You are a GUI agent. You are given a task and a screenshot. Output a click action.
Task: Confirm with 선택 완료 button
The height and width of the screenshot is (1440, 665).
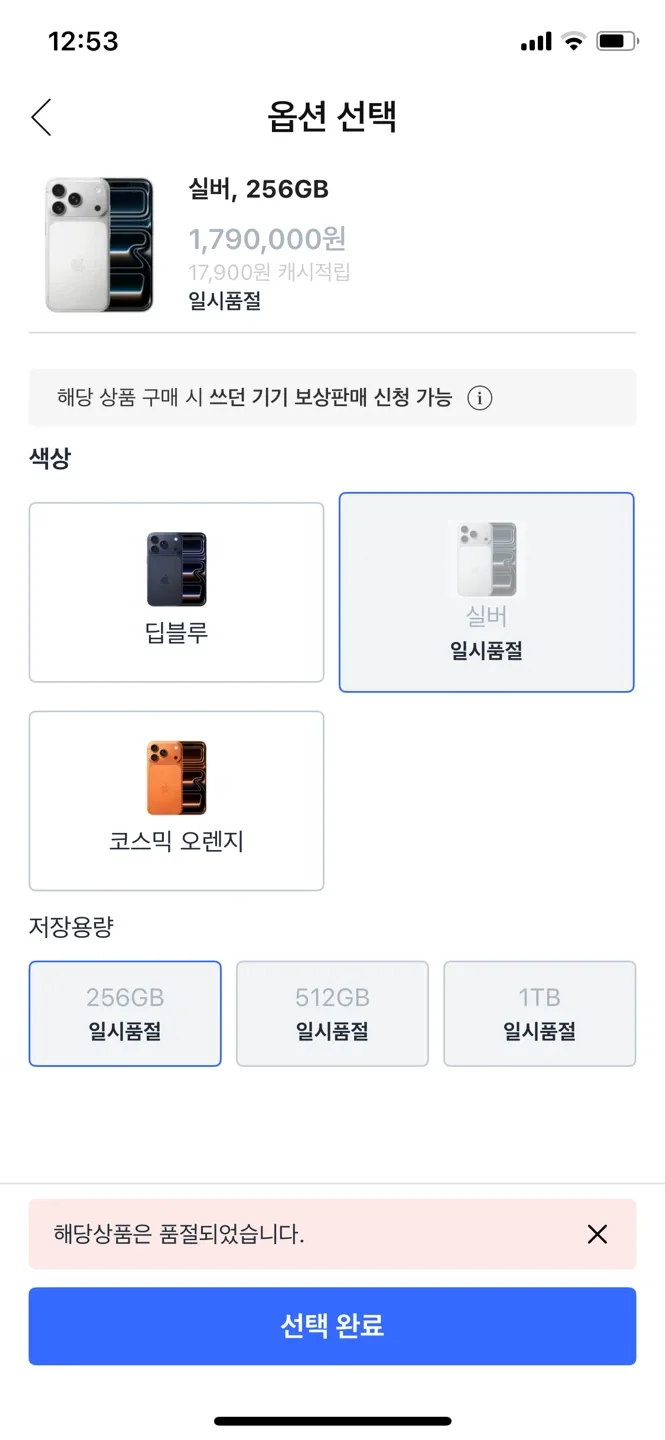tap(332, 1326)
